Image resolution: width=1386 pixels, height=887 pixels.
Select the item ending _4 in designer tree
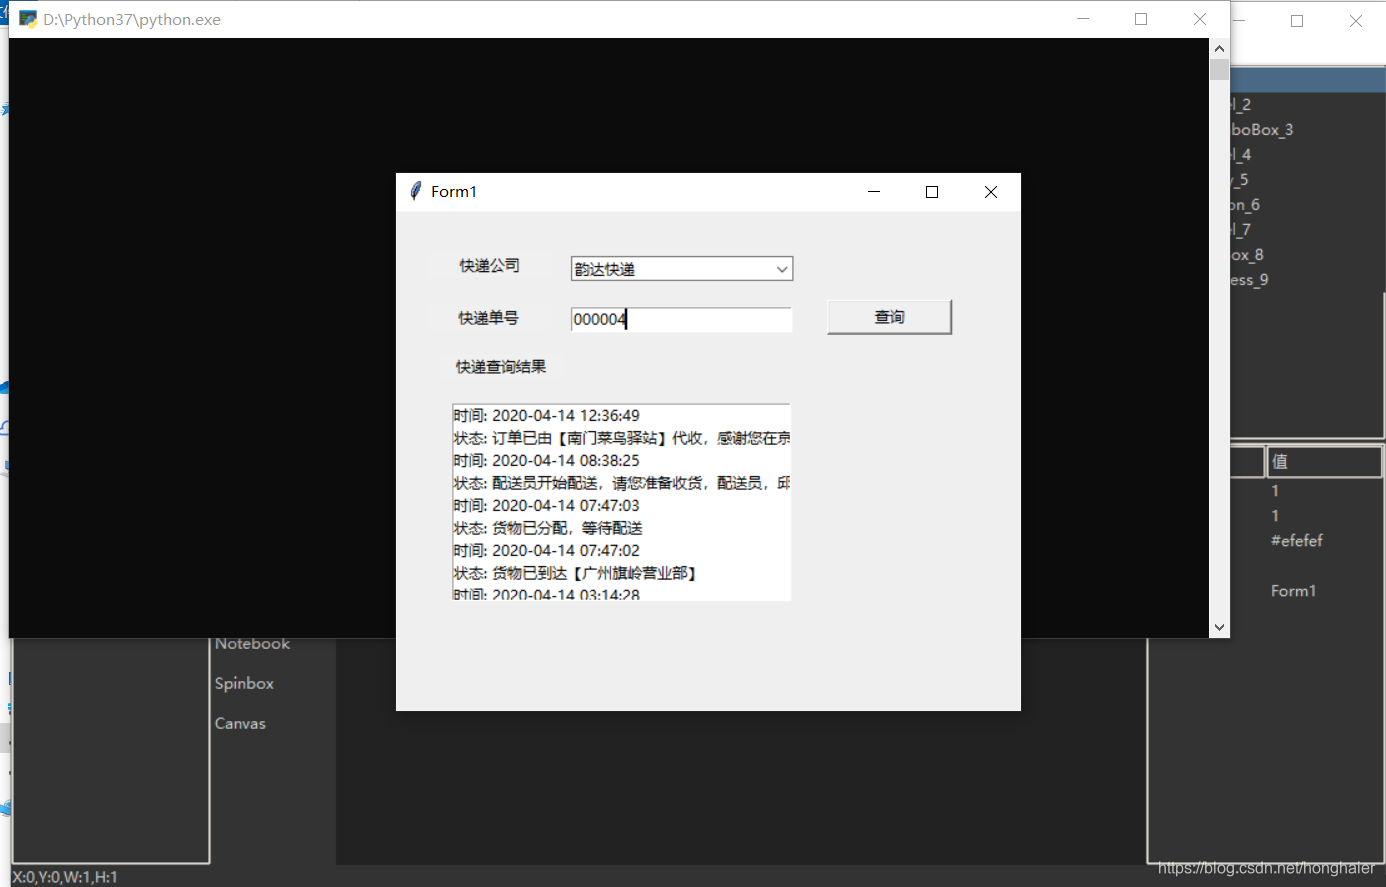pyautogui.click(x=1241, y=155)
